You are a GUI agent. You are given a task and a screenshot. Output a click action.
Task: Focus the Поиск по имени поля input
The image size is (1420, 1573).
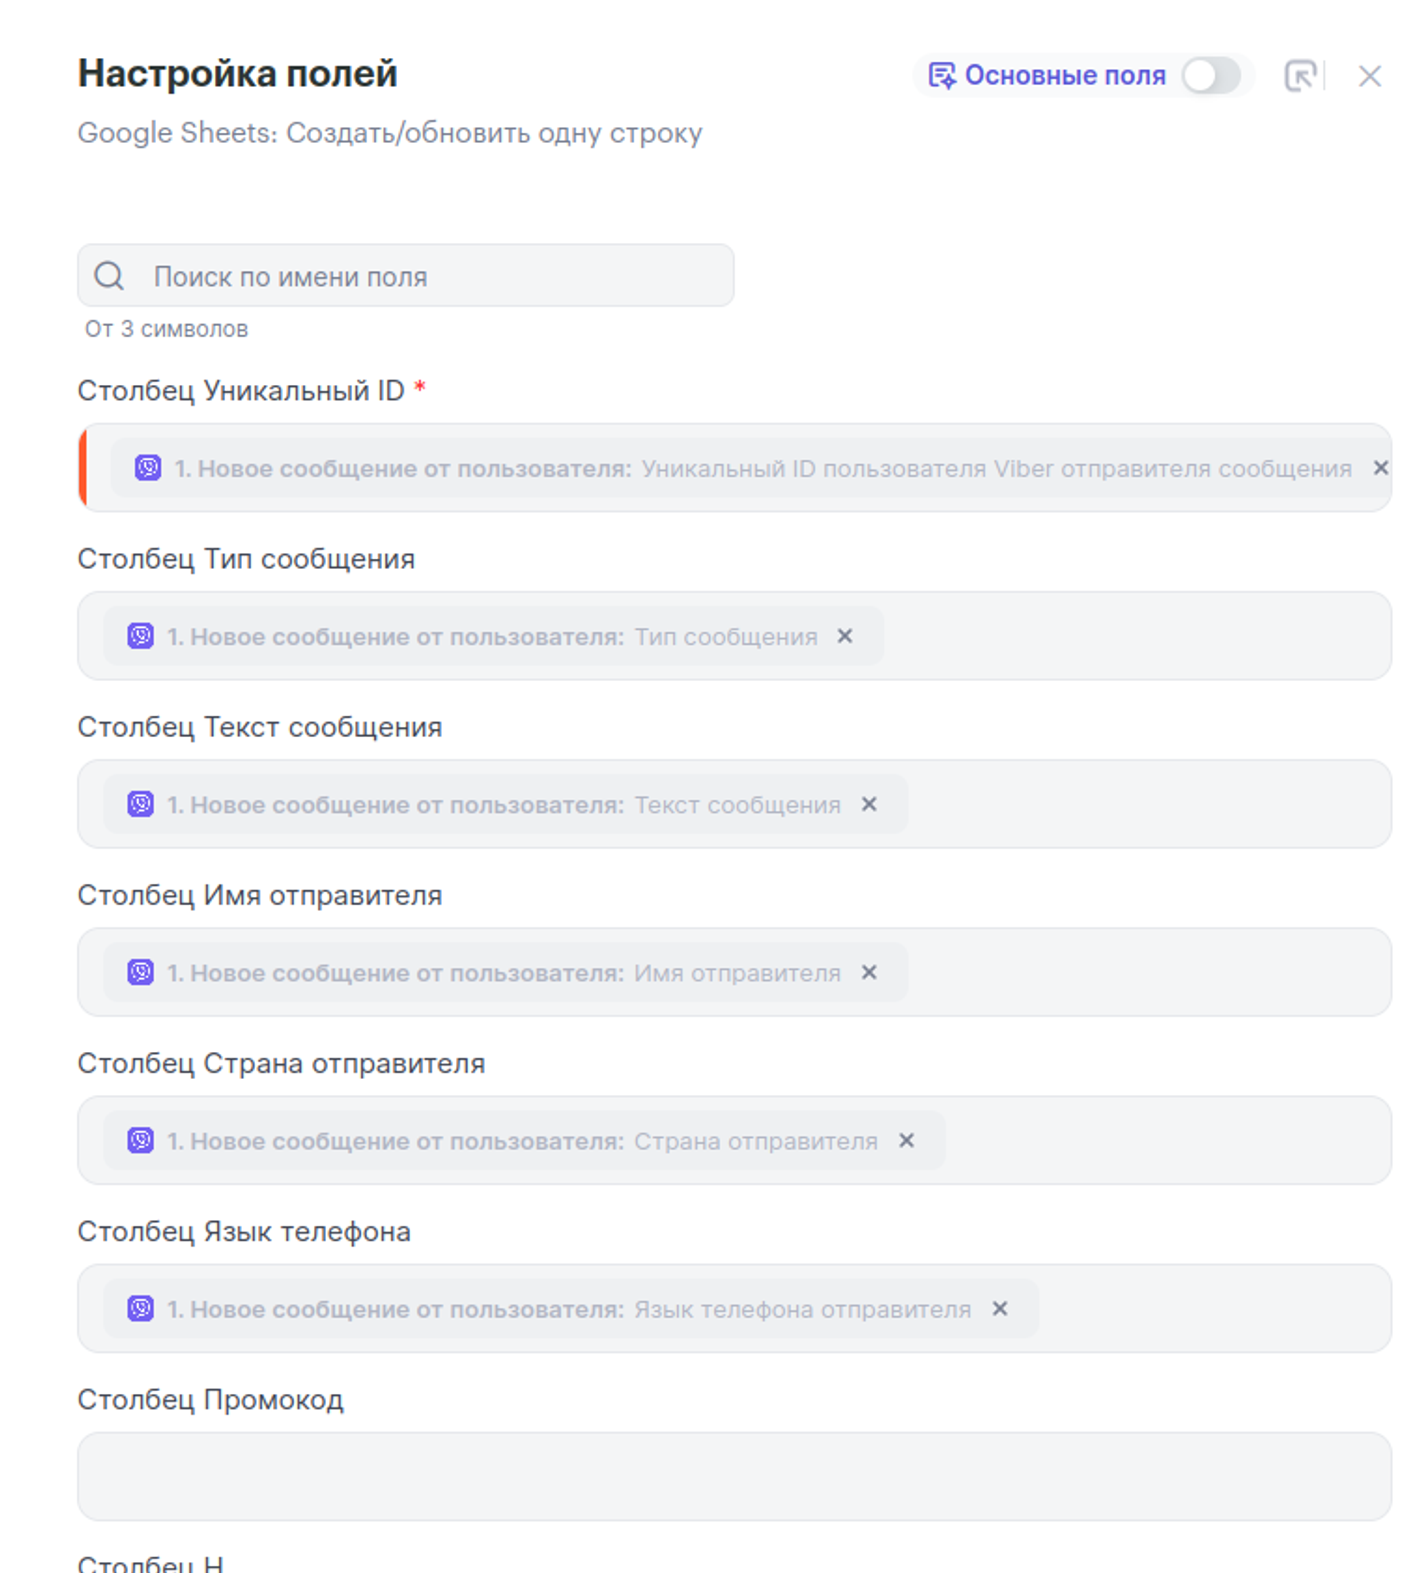click(x=430, y=276)
